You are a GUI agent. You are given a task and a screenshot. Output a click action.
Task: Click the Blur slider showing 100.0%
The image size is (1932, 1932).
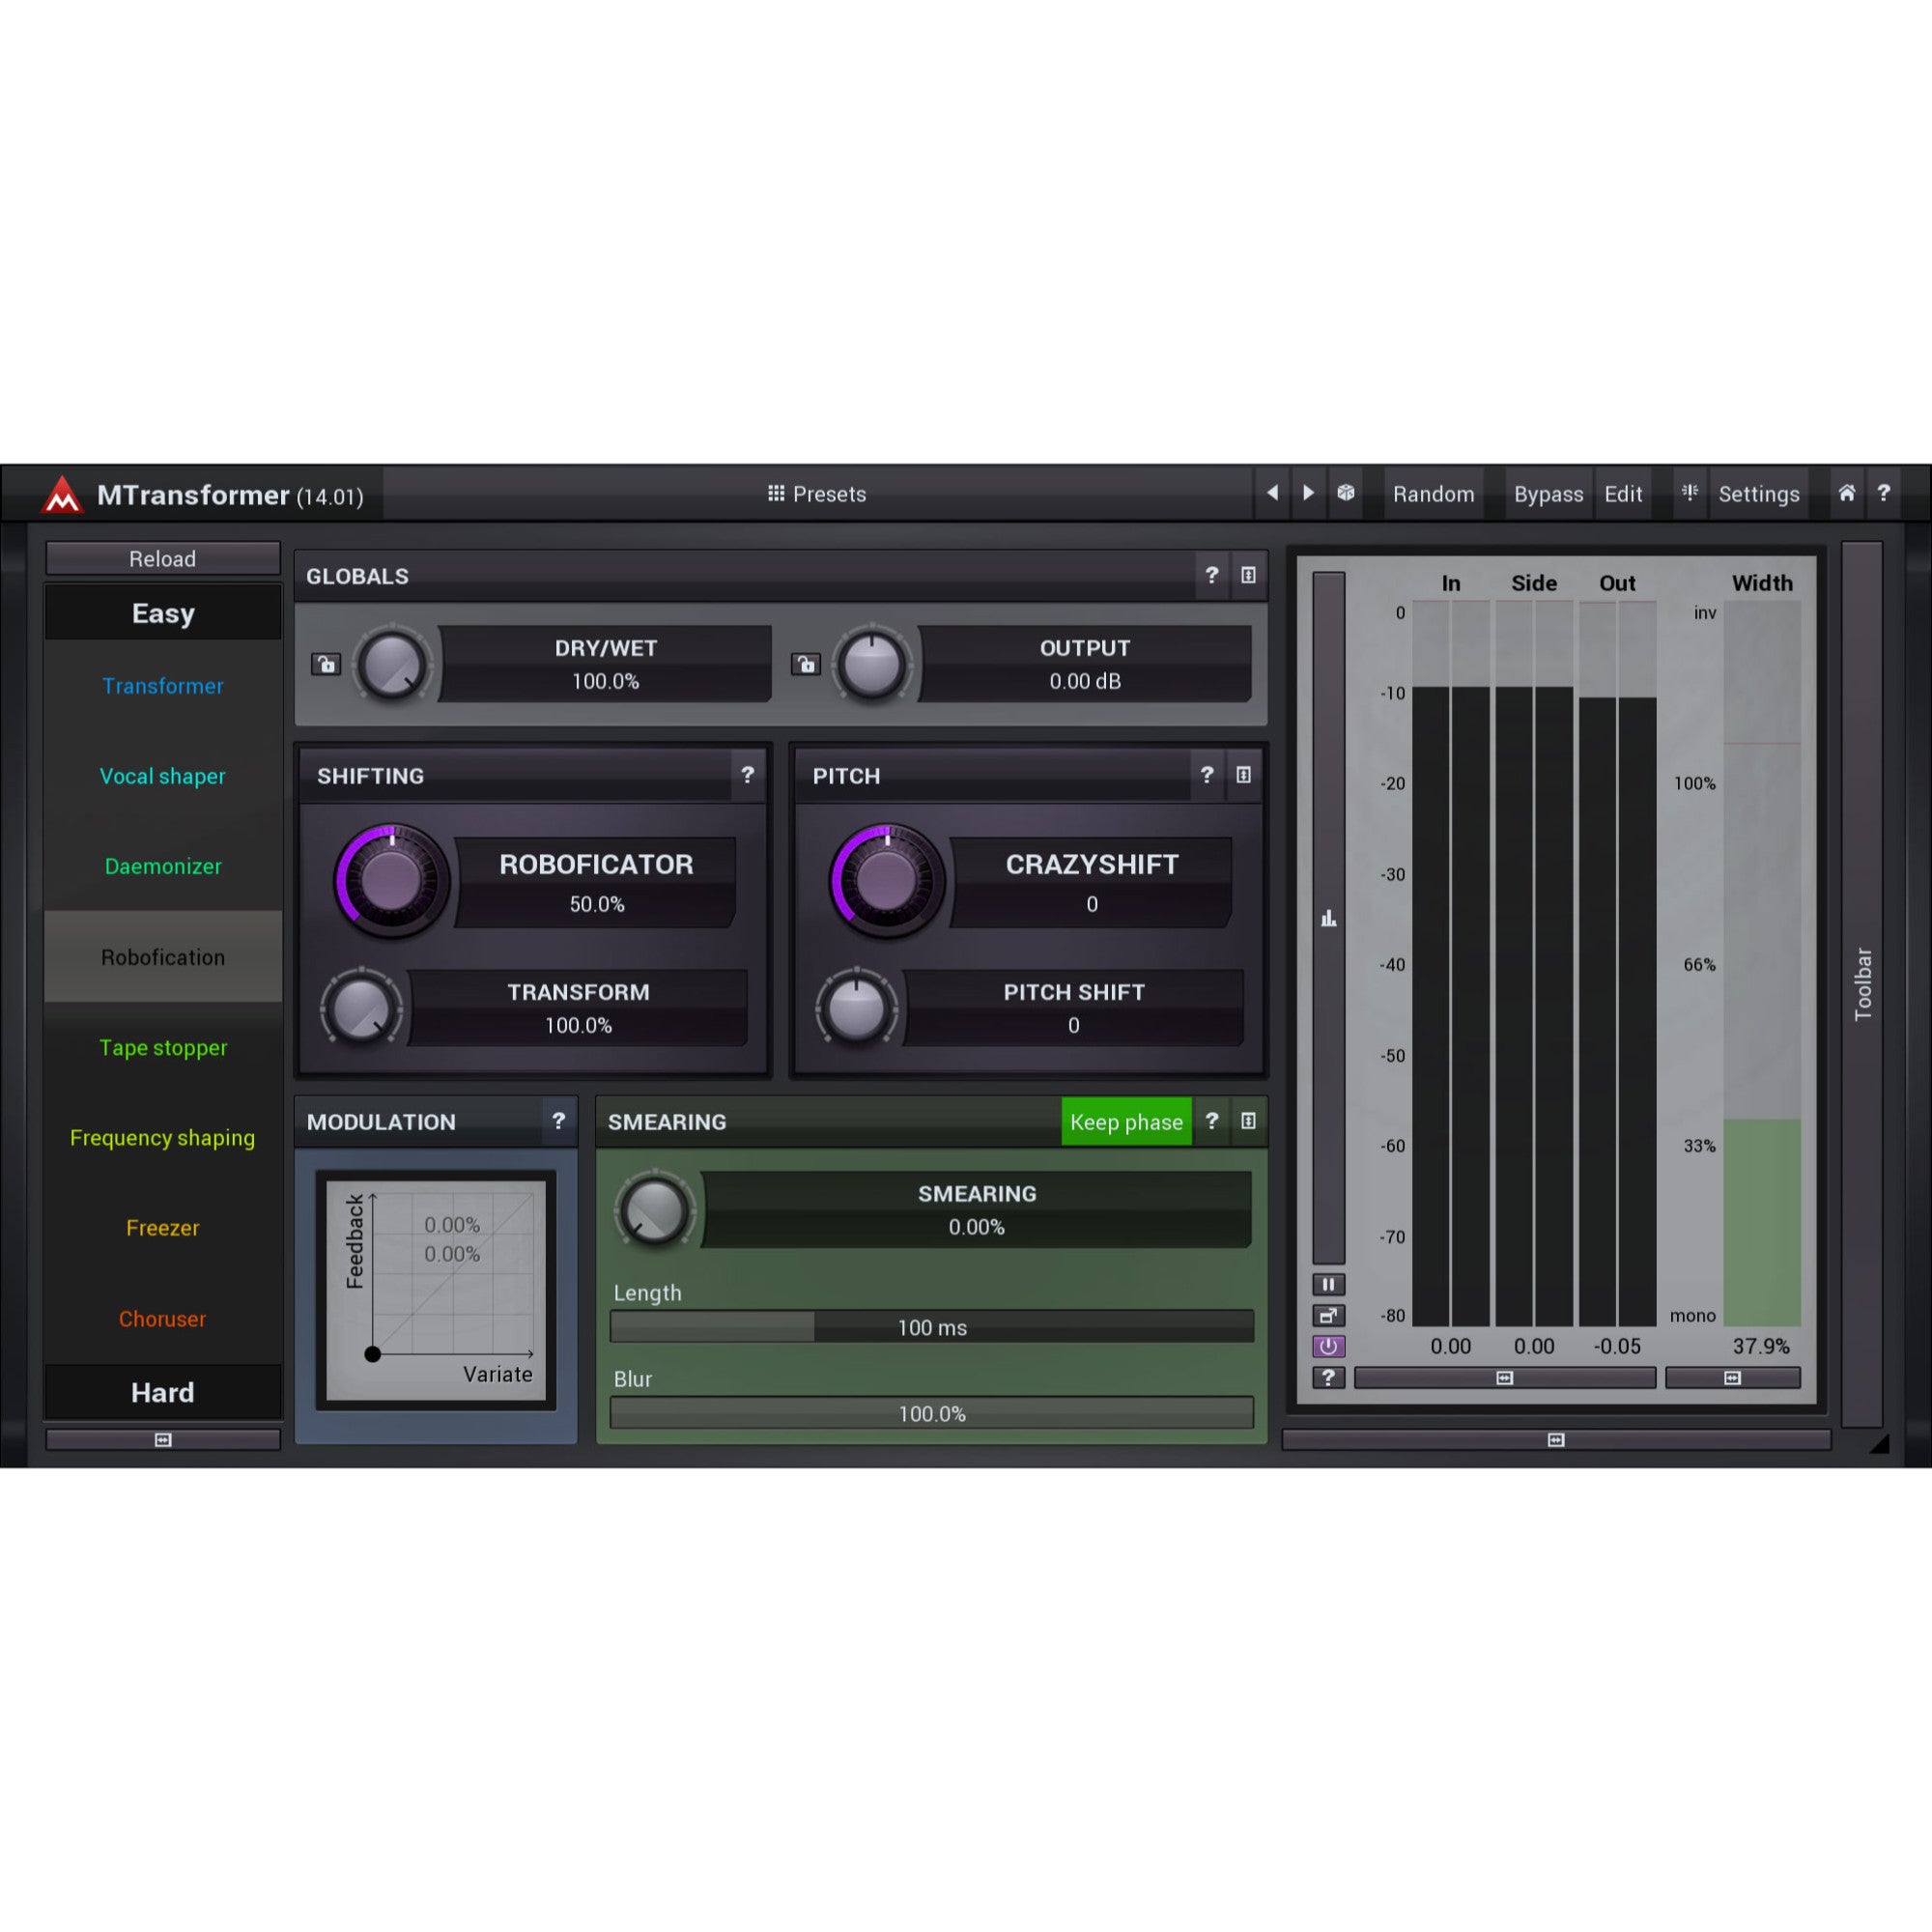pyautogui.click(x=932, y=1413)
